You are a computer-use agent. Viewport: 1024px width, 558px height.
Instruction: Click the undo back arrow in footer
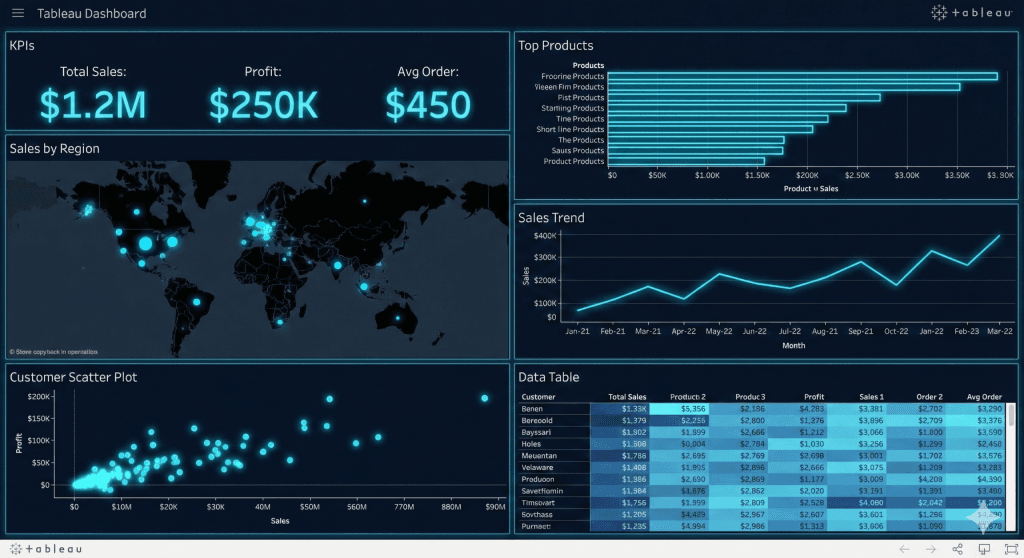tap(904, 548)
